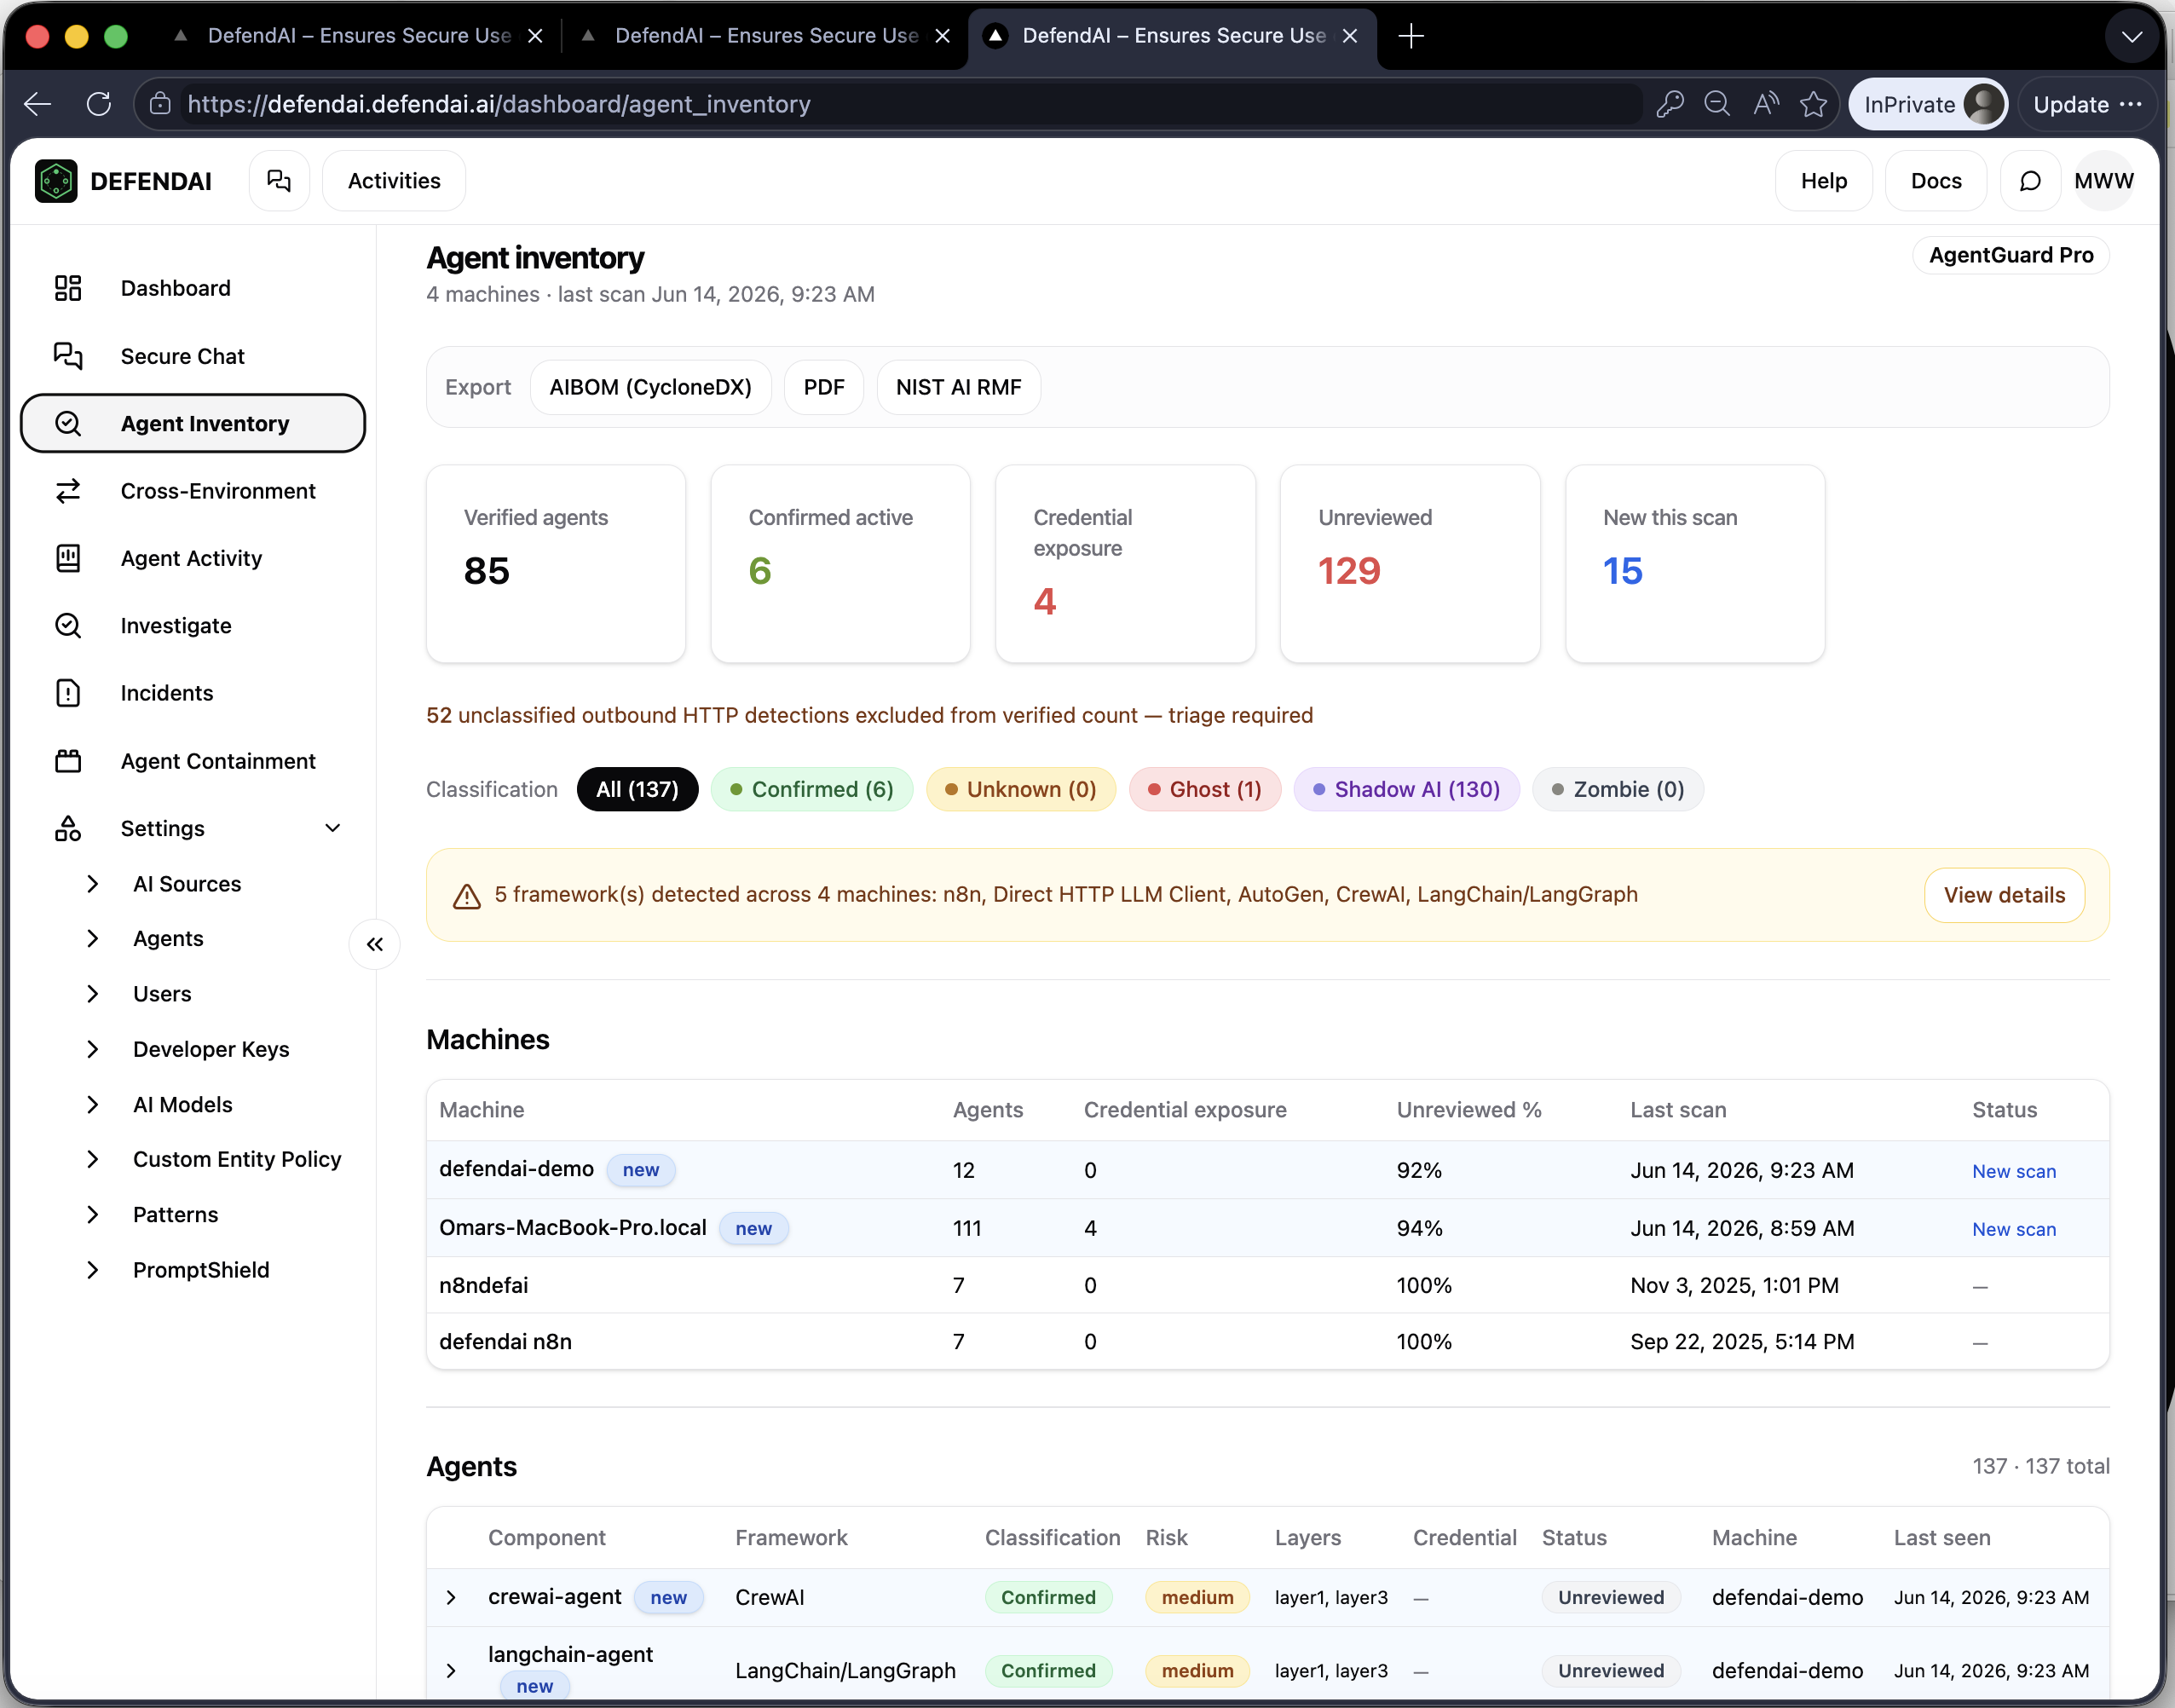The height and width of the screenshot is (1708, 2175).
Task: Click the site lock icon in address bar
Action: tap(159, 104)
